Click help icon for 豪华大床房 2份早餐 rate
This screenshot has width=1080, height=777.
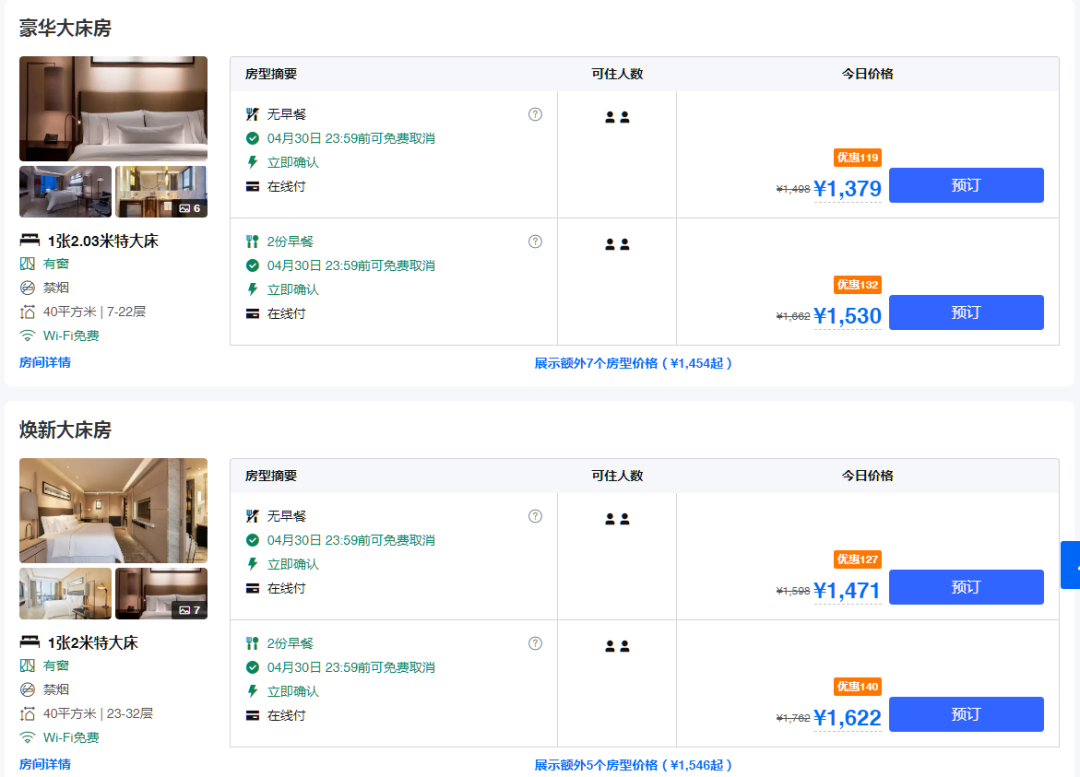coord(535,241)
